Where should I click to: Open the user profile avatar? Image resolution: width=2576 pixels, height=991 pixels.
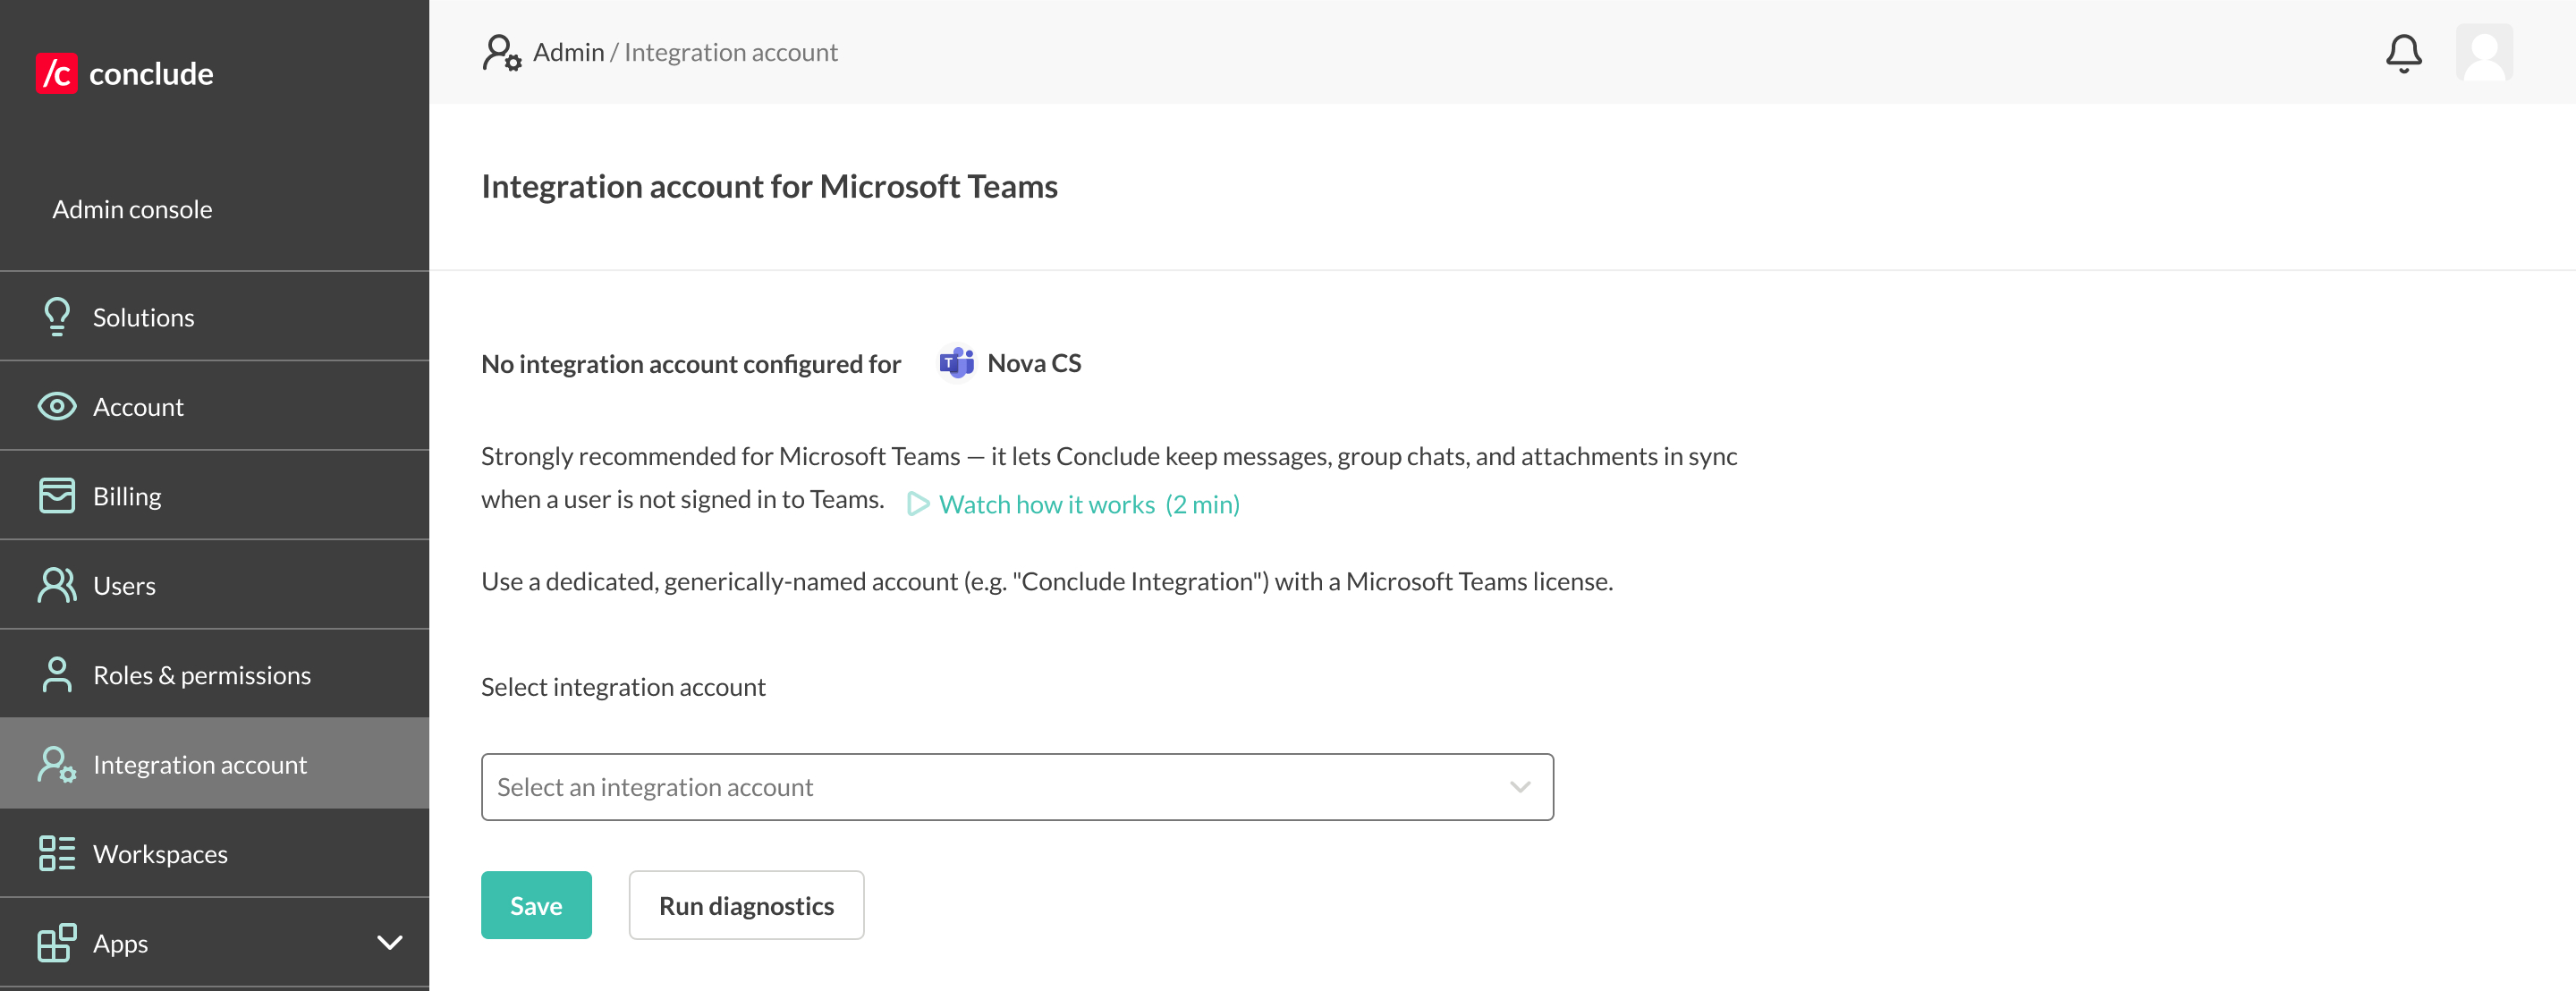pyautogui.click(x=2484, y=53)
